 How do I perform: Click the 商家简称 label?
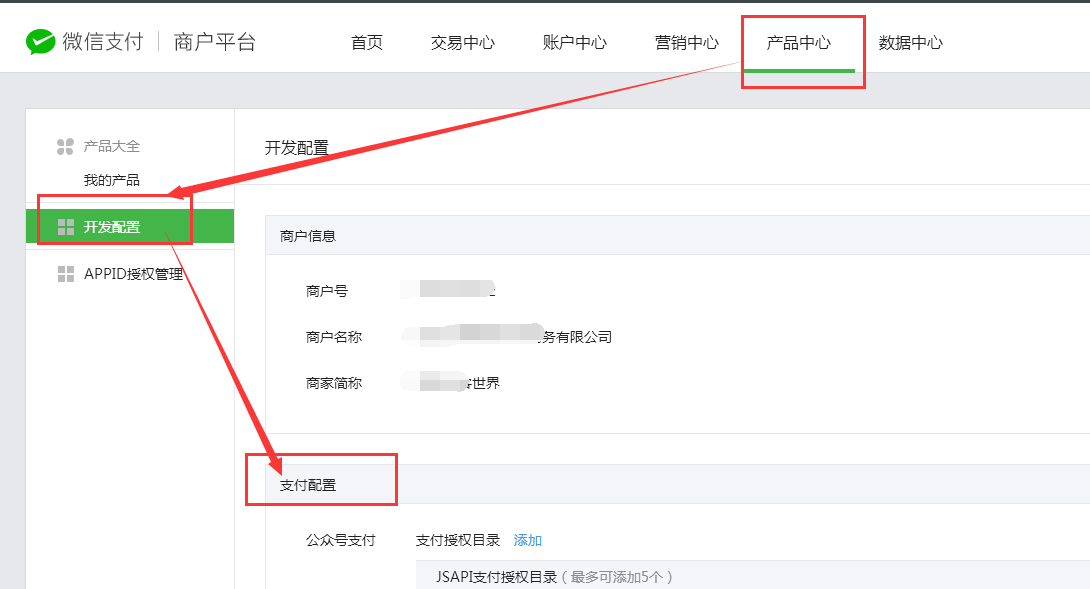coord(334,383)
